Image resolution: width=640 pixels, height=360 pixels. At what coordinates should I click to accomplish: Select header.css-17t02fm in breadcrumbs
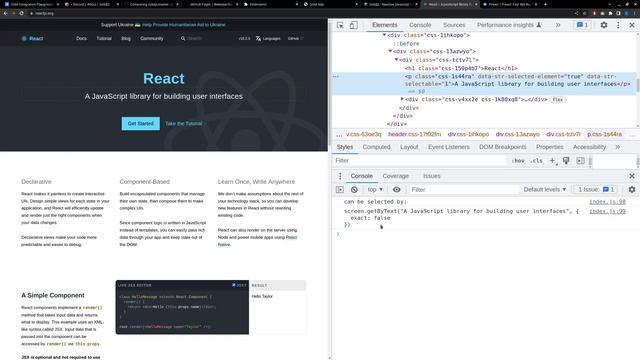414,134
